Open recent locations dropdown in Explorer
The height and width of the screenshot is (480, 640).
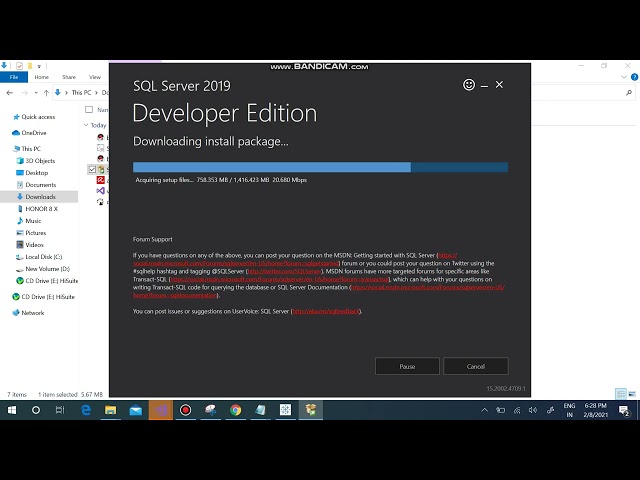point(36,93)
